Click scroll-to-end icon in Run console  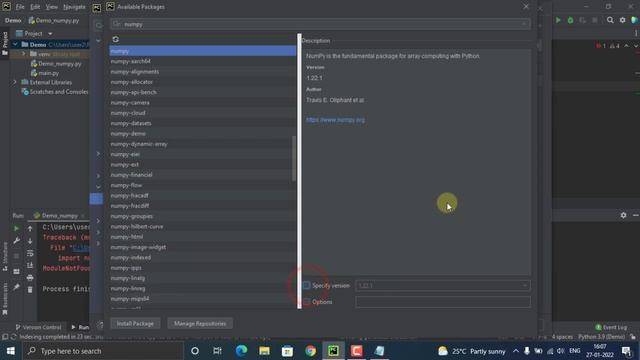[30, 265]
